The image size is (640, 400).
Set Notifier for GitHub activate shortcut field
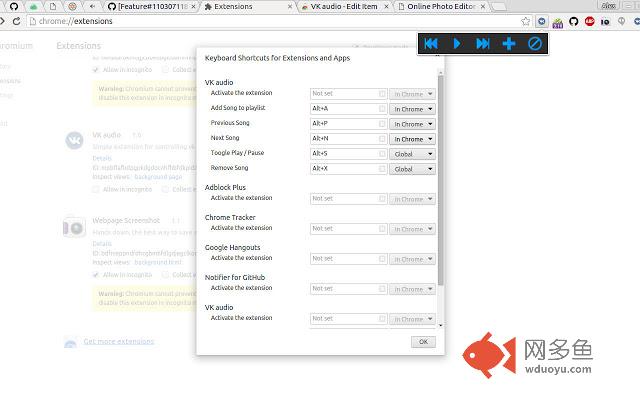pos(348,289)
